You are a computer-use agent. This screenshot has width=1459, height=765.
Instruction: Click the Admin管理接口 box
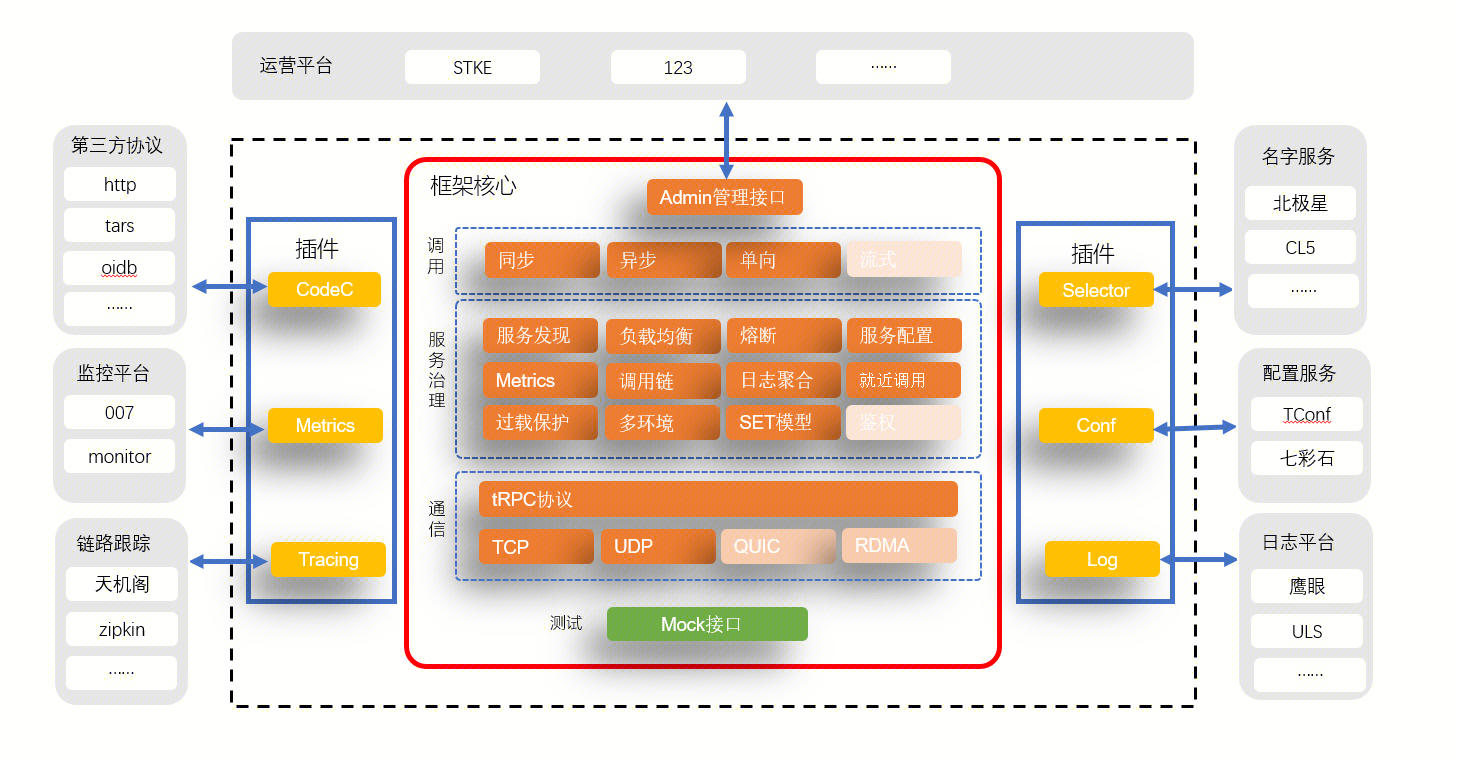724,197
